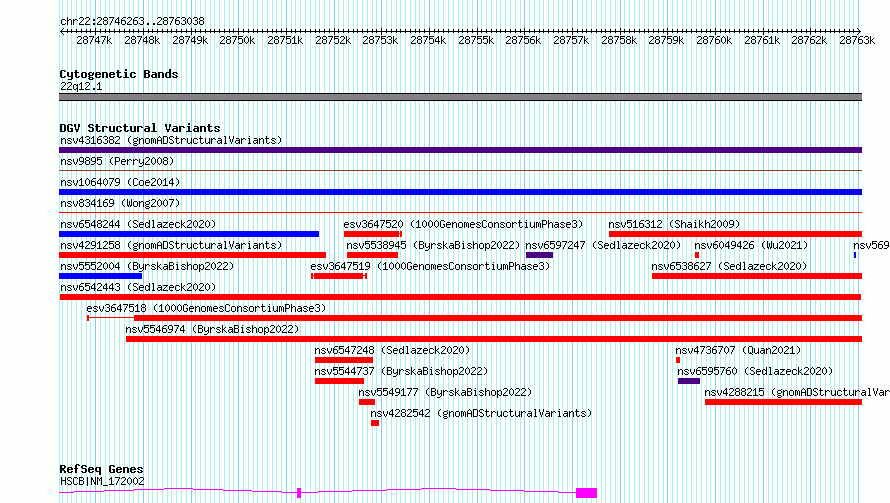This screenshot has height=503, width=890.
Task: Select the nsv6538627 red bar
Action: coord(757,276)
